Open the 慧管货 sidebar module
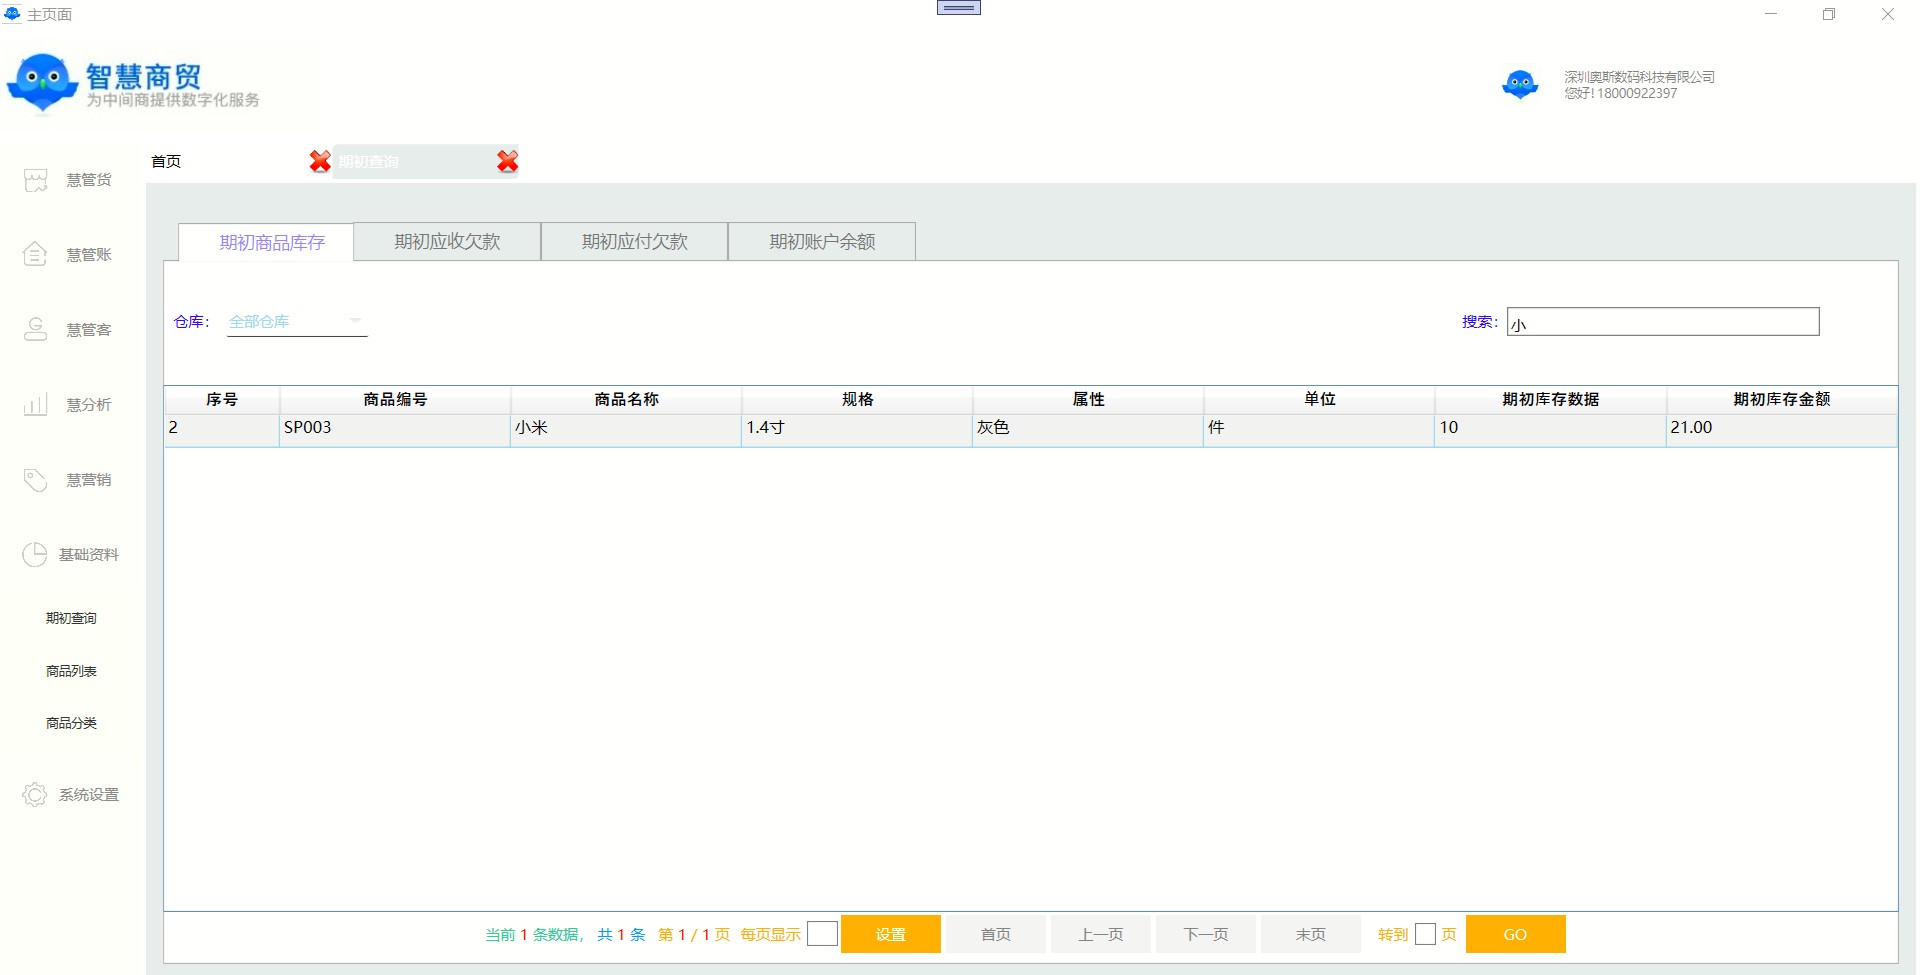 pyautogui.click(x=68, y=180)
